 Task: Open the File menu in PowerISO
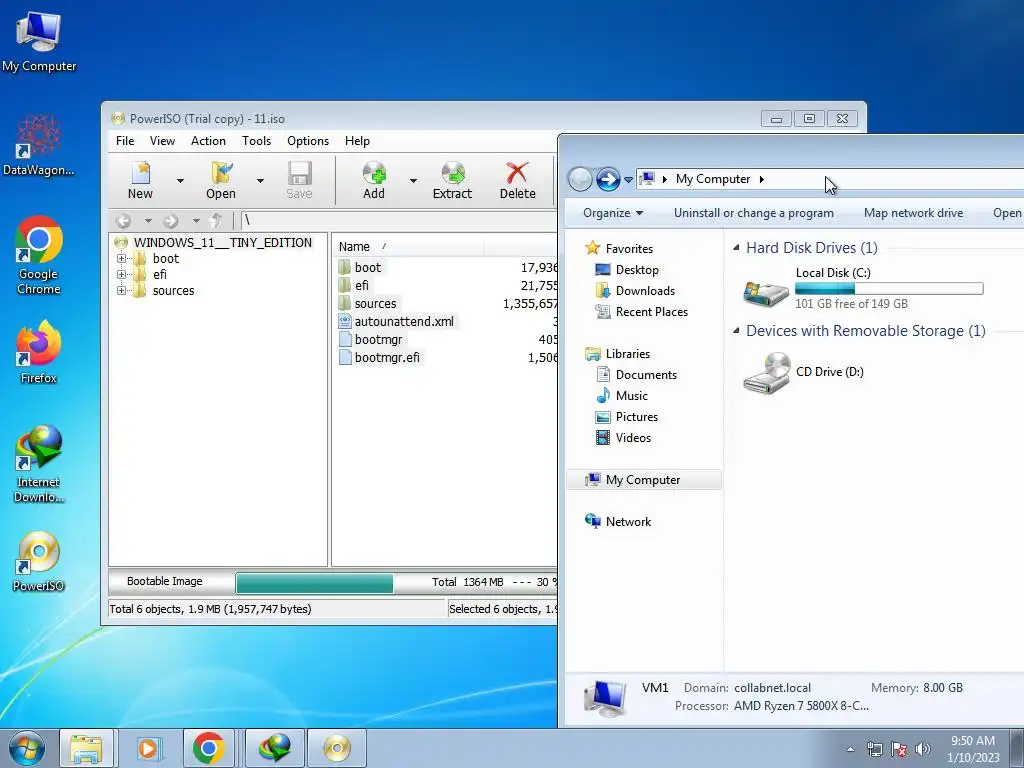click(125, 141)
